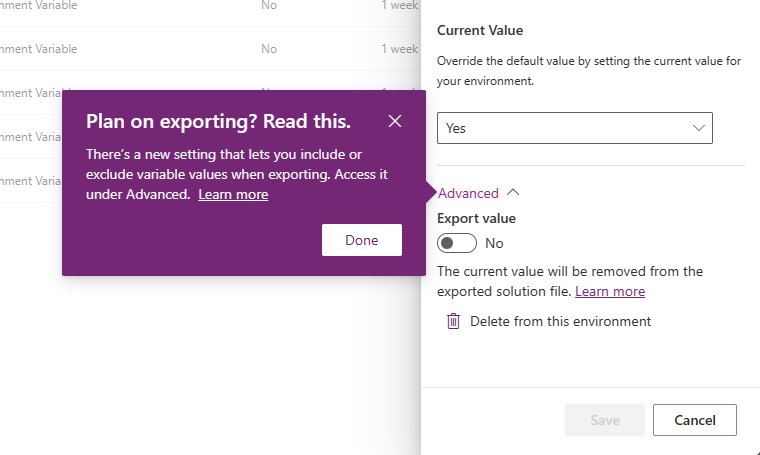Image resolution: width=760 pixels, height=455 pixels.
Task: Click the Save button
Action: point(604,420)
